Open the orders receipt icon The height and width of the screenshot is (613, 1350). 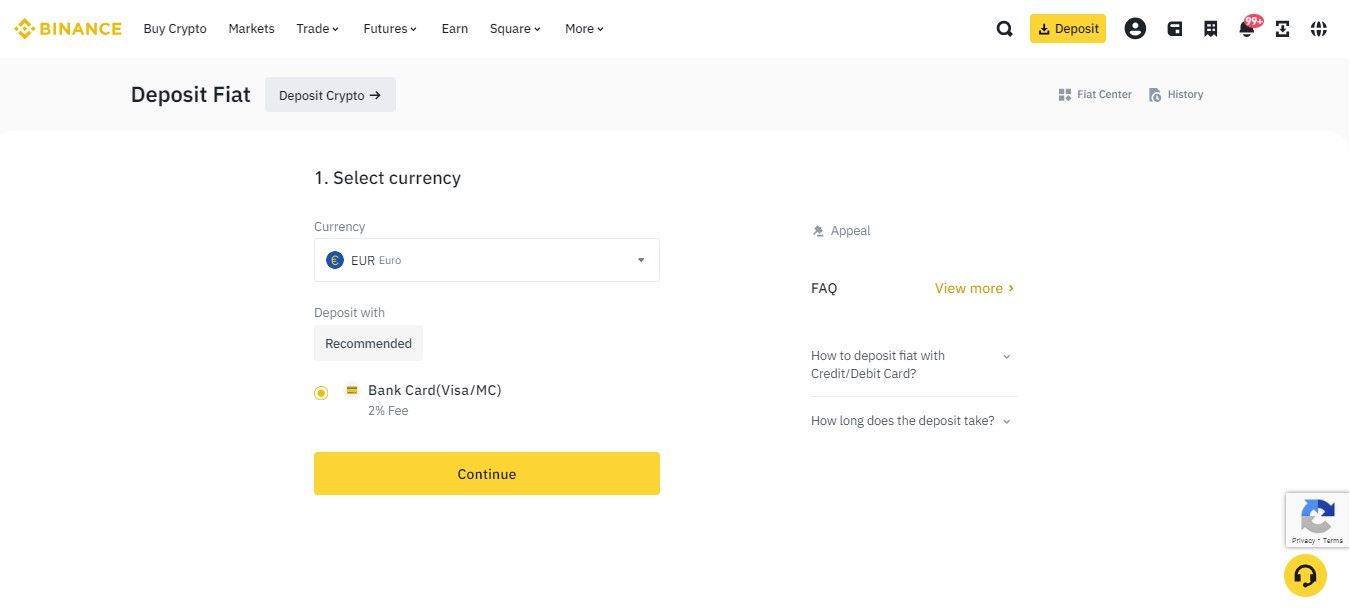(1210, 29)
